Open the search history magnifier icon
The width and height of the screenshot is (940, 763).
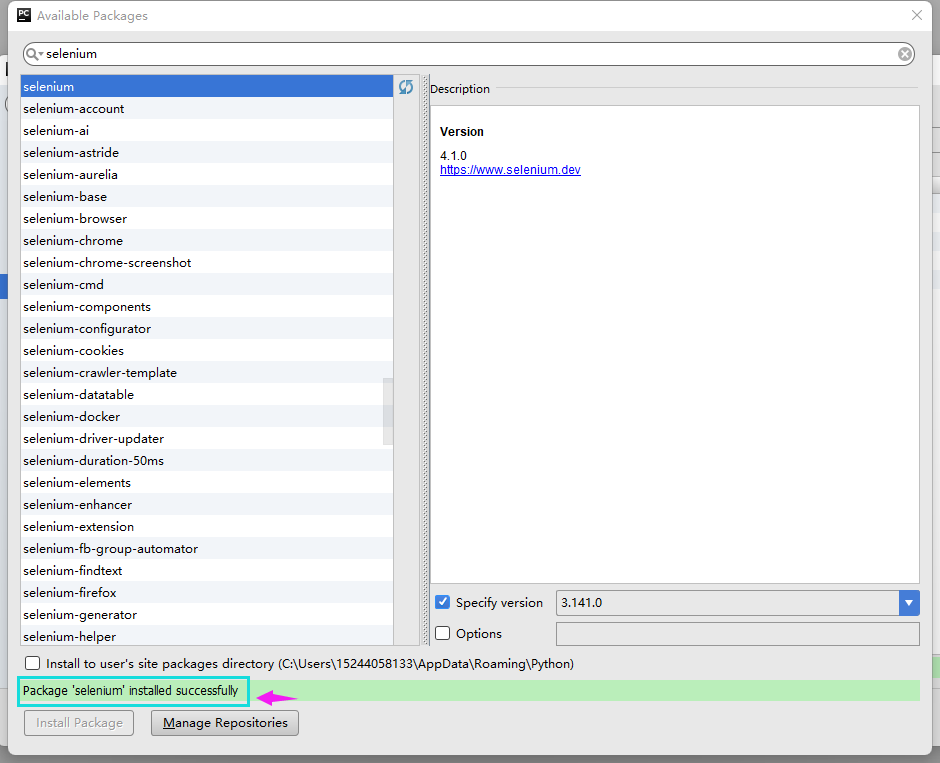[34, 54]
